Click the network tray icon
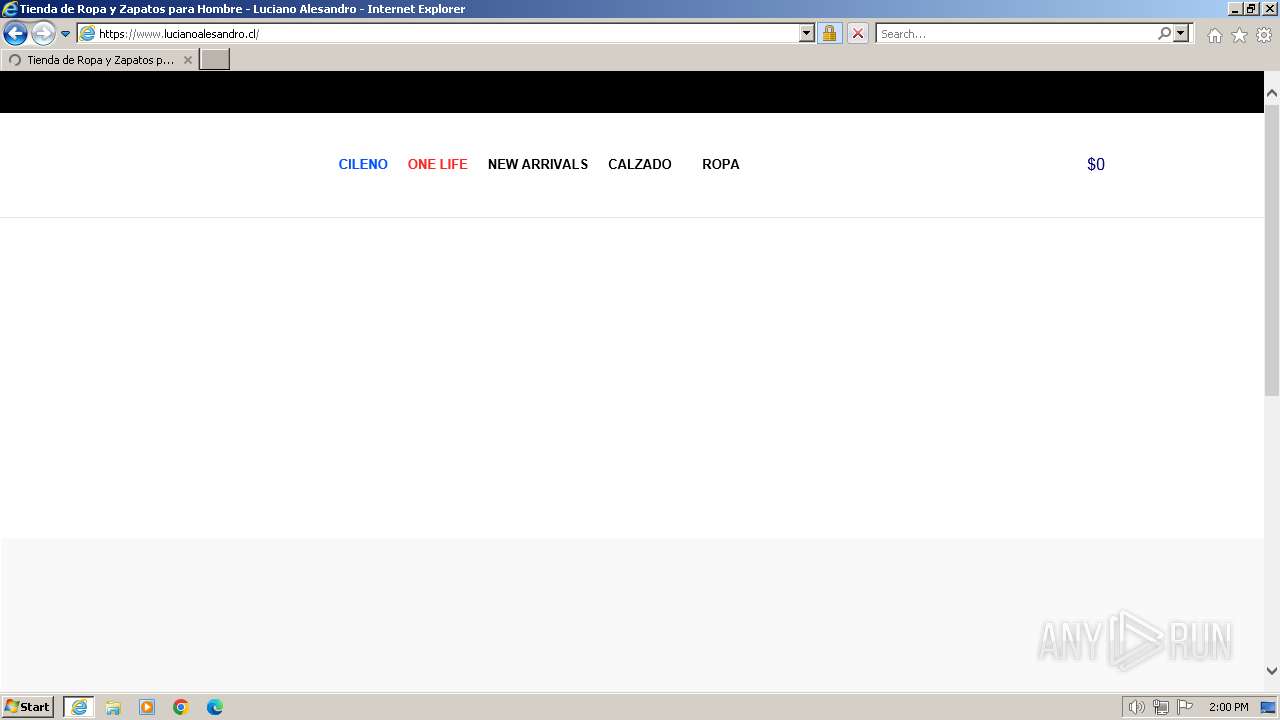Screen dimensions: 1280x720 coord(1161,707)
